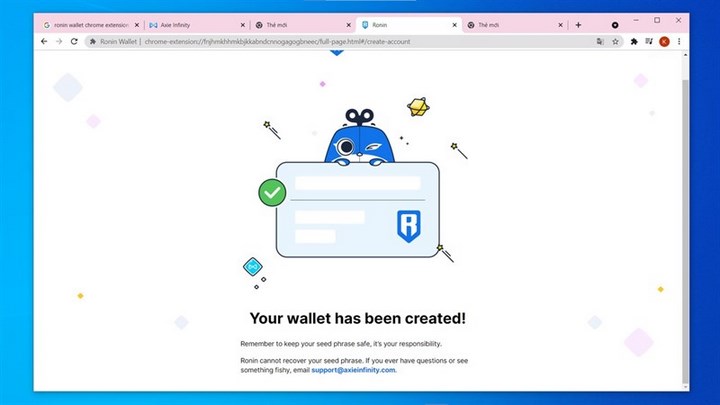This screenshot has height=405, width=720.
Task: Click the translate page icon
Action: 600,42
